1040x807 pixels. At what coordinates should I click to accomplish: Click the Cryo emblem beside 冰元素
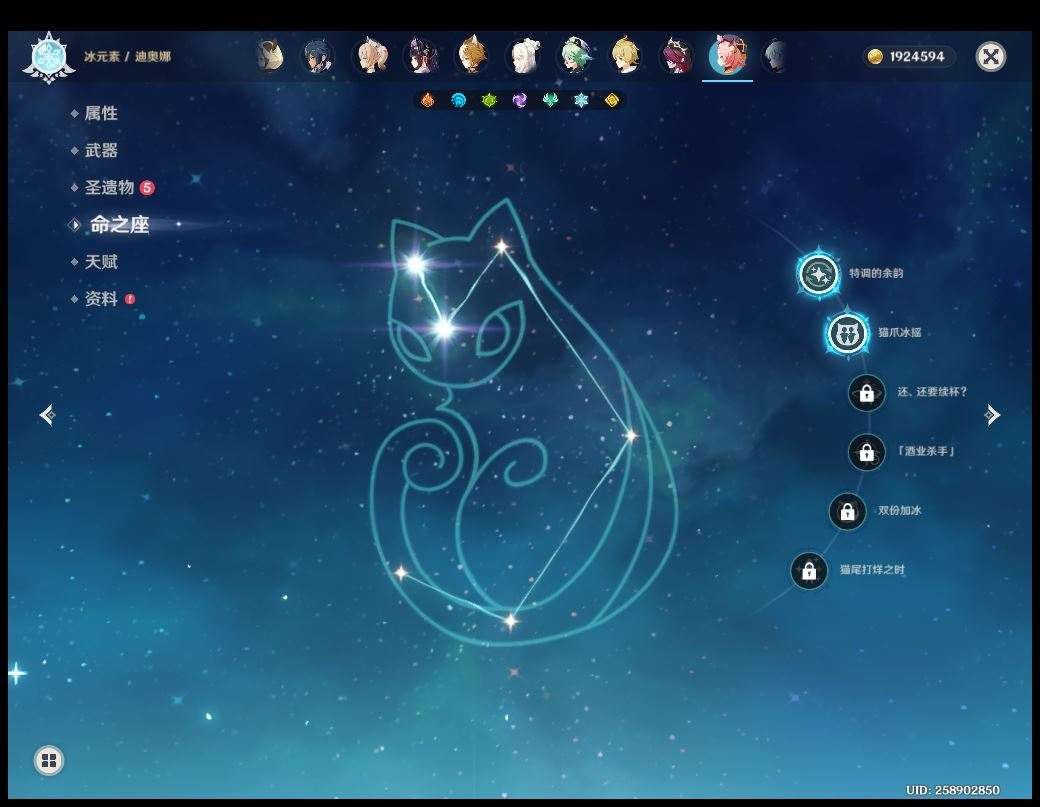point(48,58)
